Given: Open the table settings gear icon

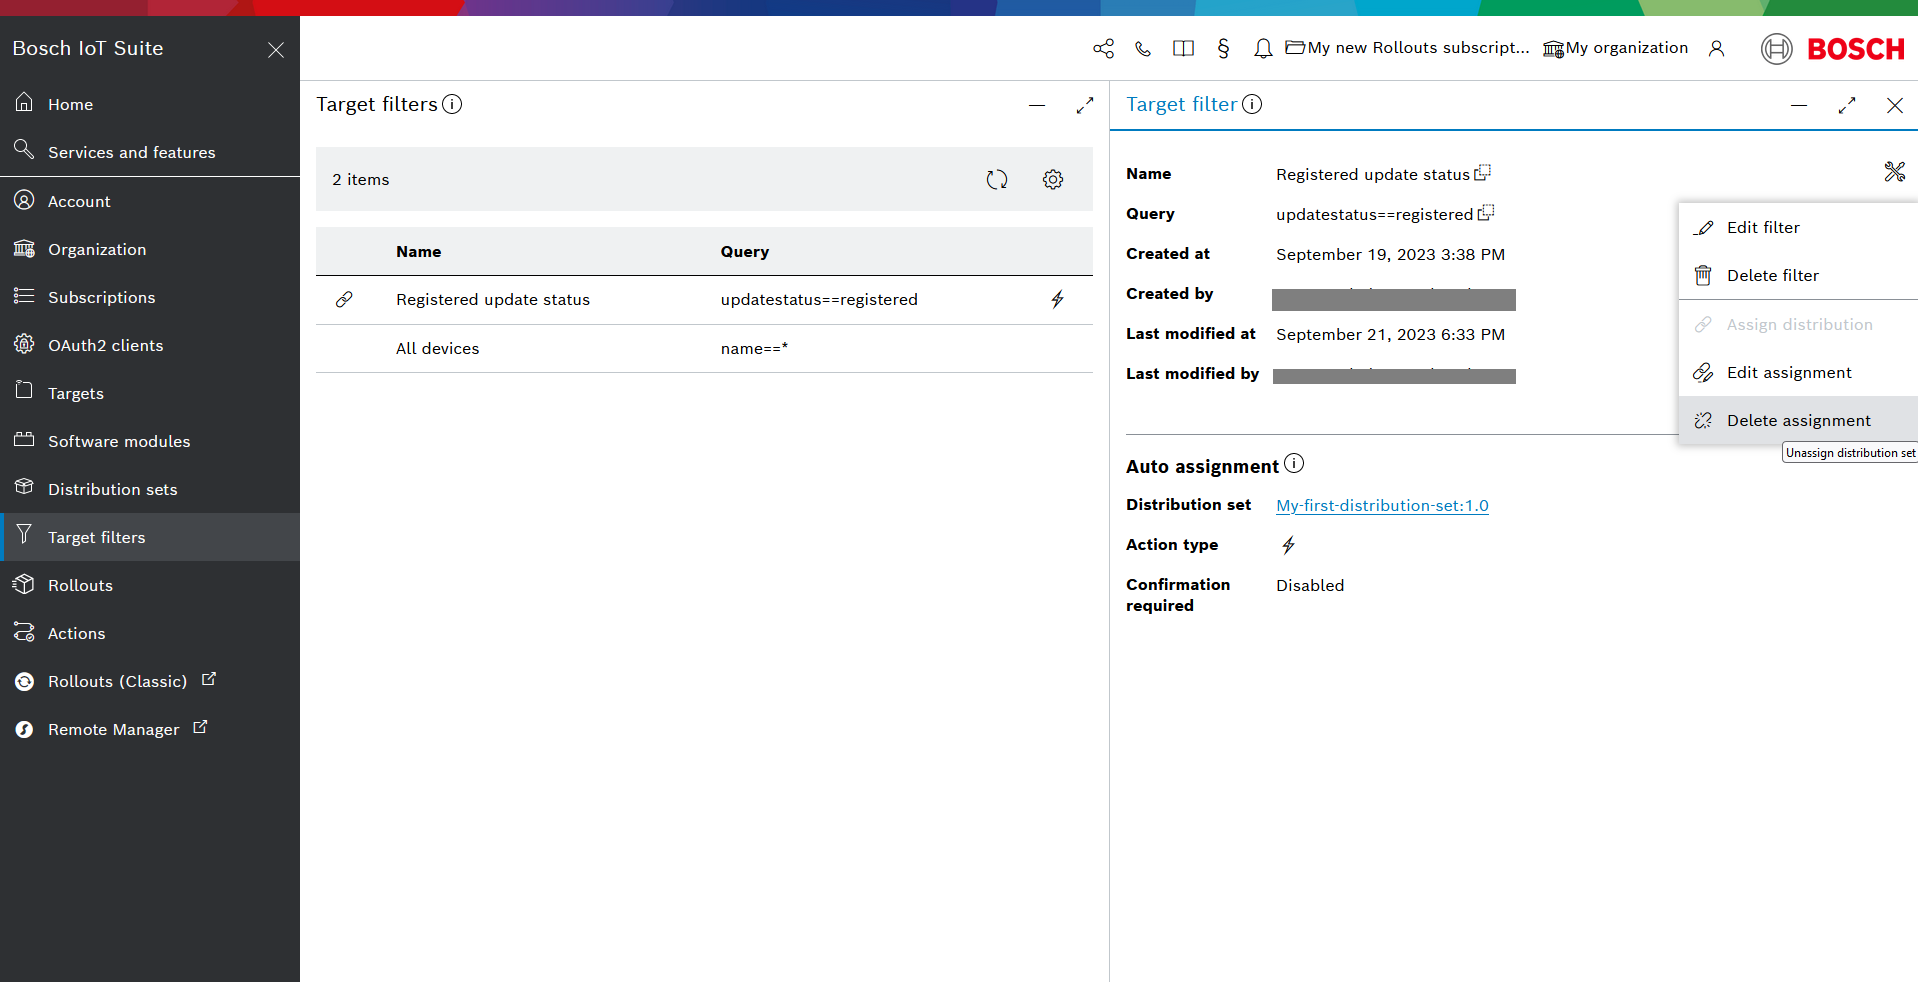Looking at the screenshot, I should [1052, 180].
